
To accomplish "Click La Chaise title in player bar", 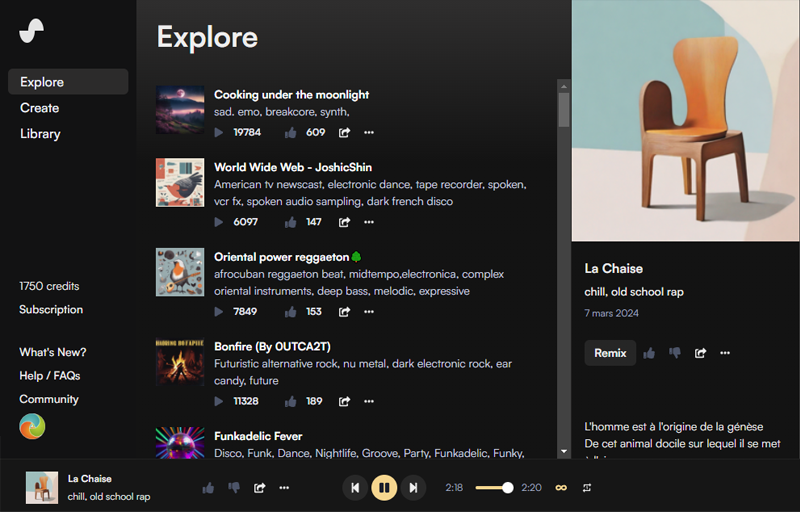I will [90, 479].
